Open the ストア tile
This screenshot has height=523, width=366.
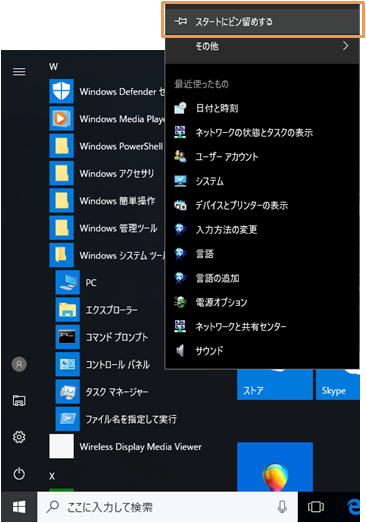[275, 384]
